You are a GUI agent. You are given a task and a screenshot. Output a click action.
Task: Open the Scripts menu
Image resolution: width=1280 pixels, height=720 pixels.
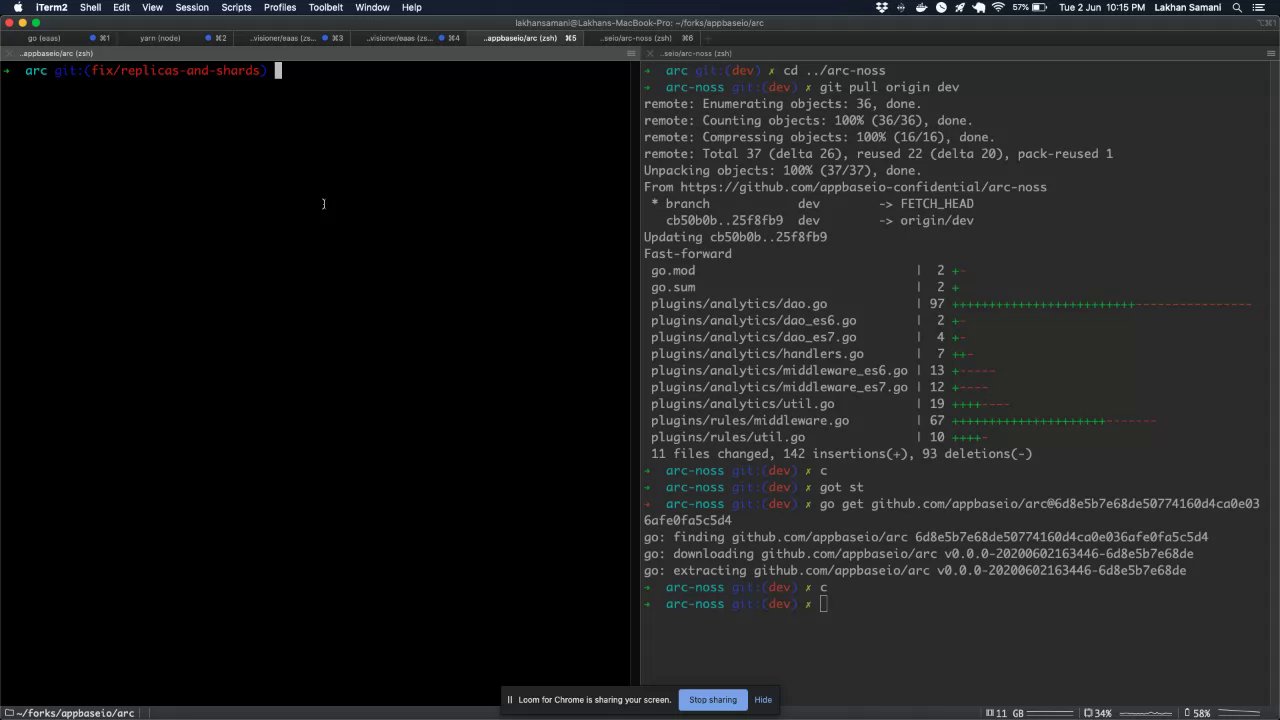pos(236,7)
